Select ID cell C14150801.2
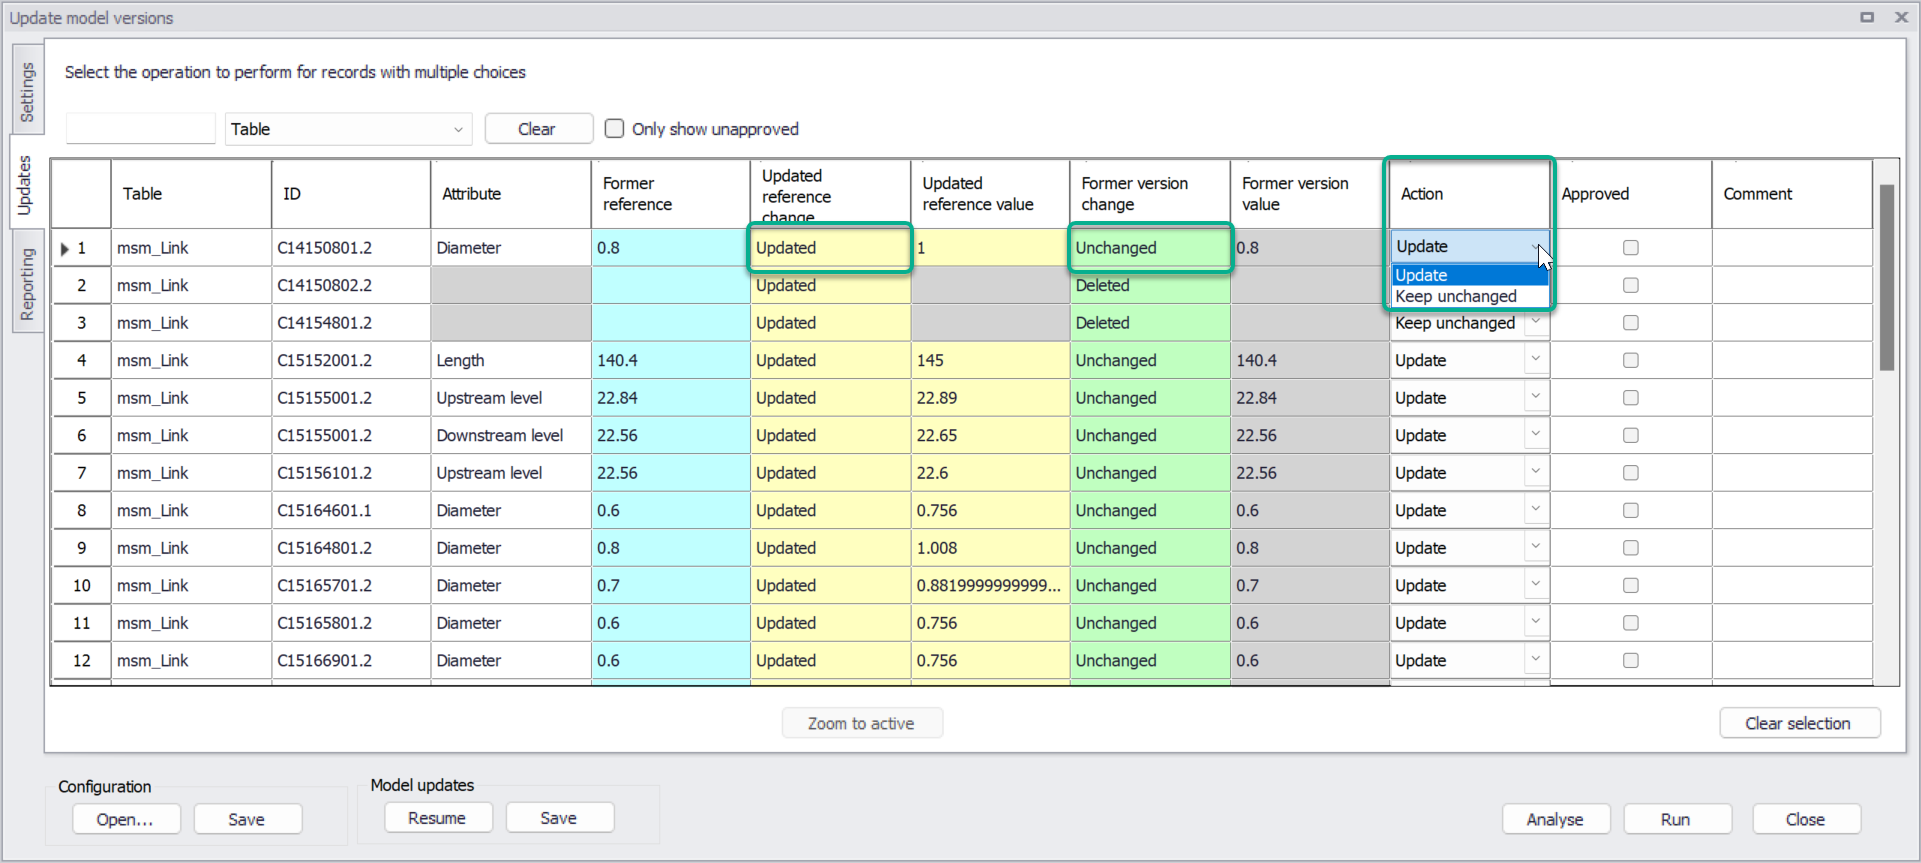 [351, 248]
